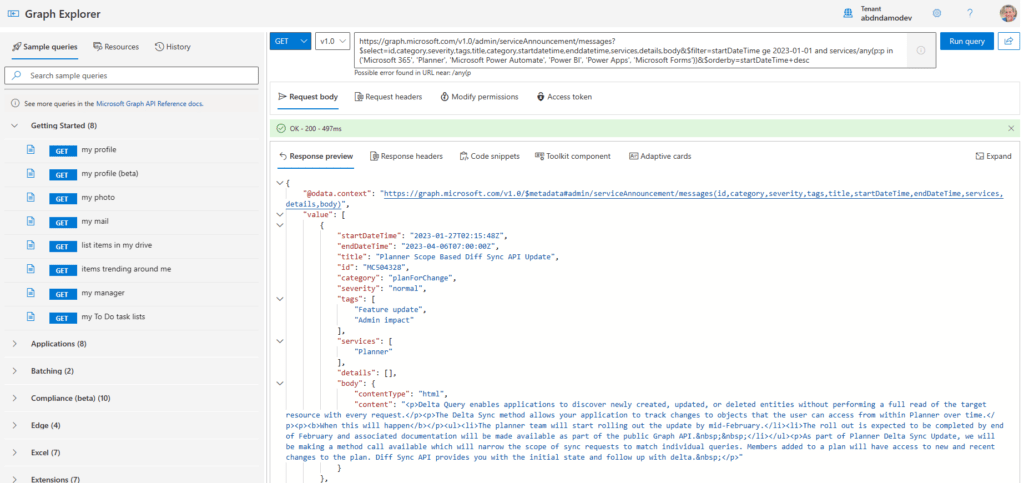Click the startDateTime value 2023-01-27T02:15:48Z
The width and height of the screenshot is (1024, 483).
pyautogui.click(x=458, y=236)
